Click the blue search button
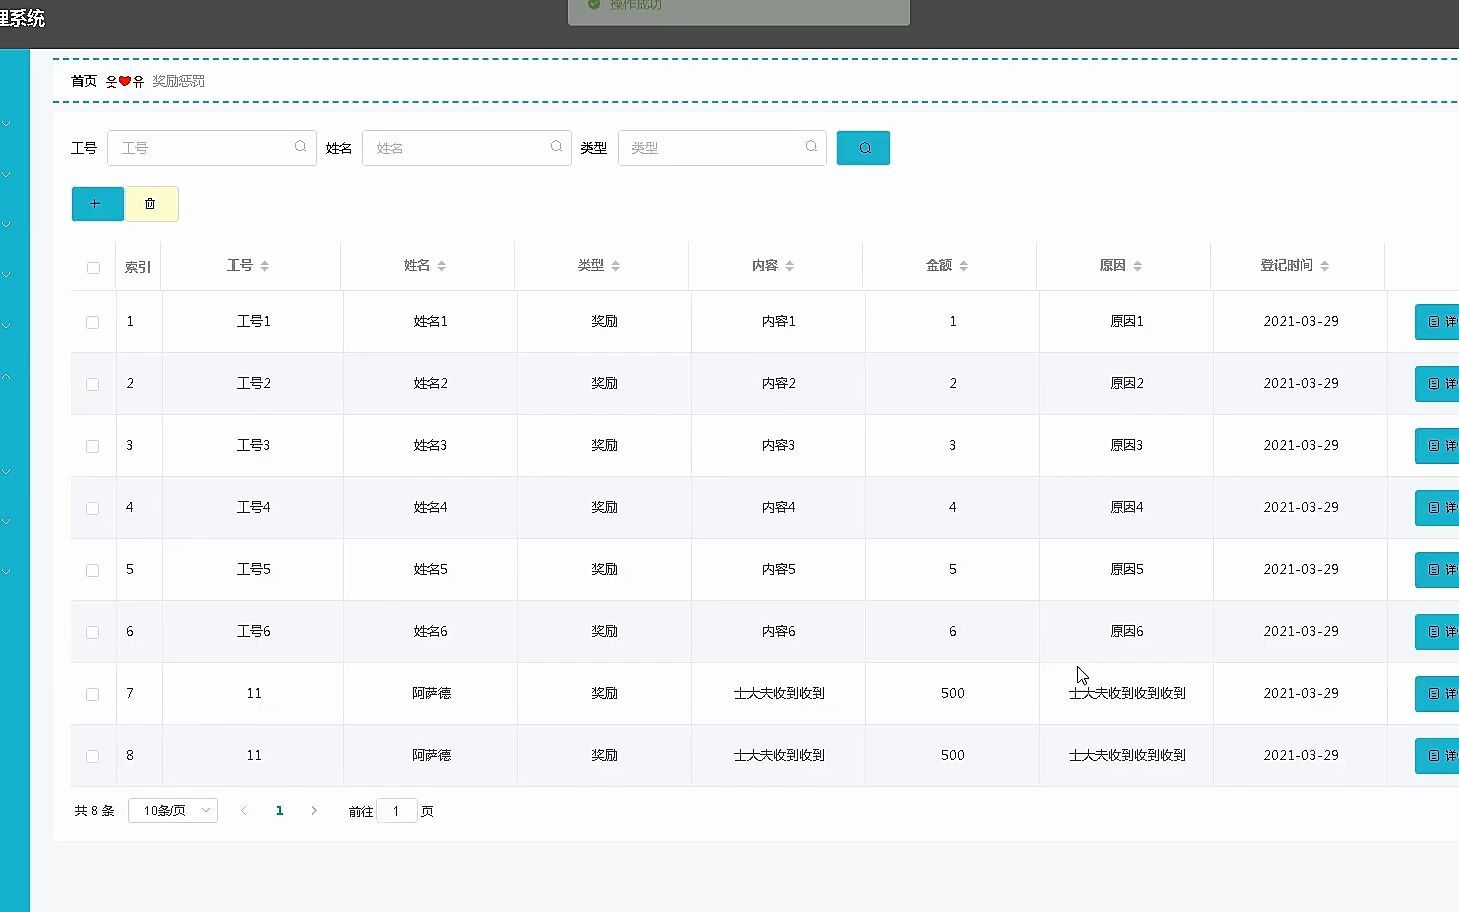1459x912 pixels. [x=863, y=148]
